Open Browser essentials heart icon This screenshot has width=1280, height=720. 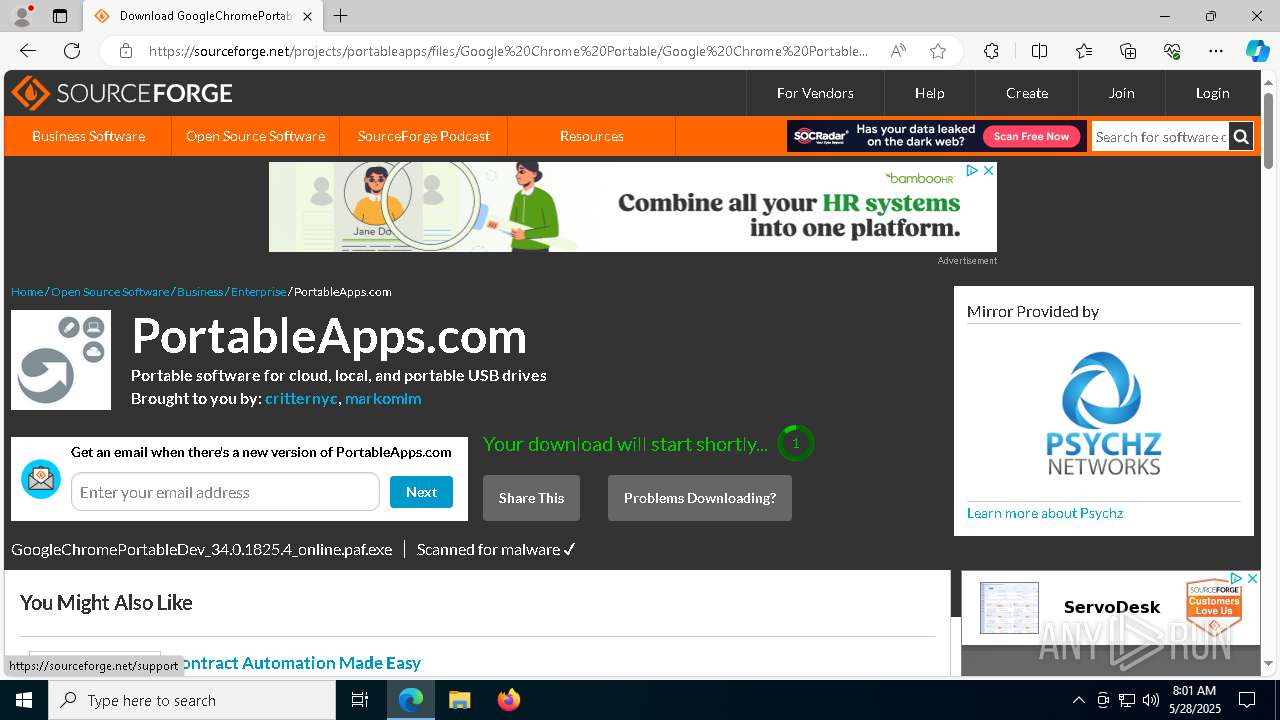(1172, 51)
